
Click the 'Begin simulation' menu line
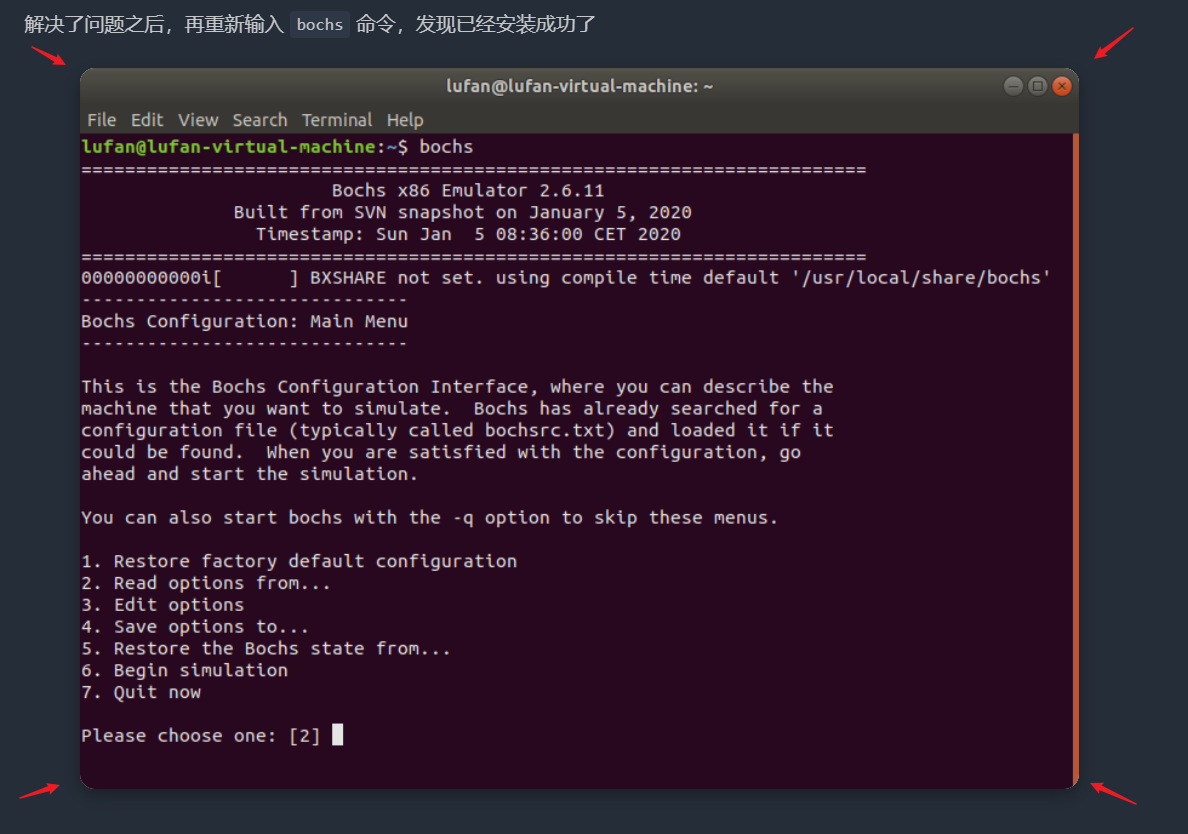(184, 670)
